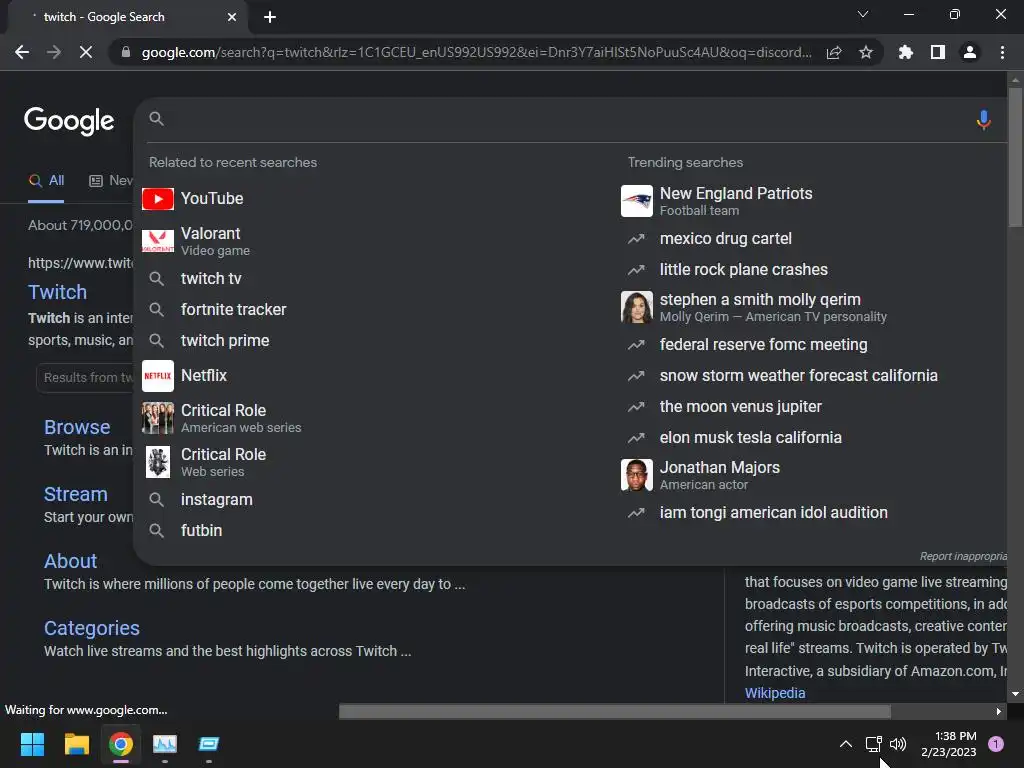Click the vertical scrollbar down arrow
This screenshot has width=1024, height=768.
click(x=1015, y=694)
